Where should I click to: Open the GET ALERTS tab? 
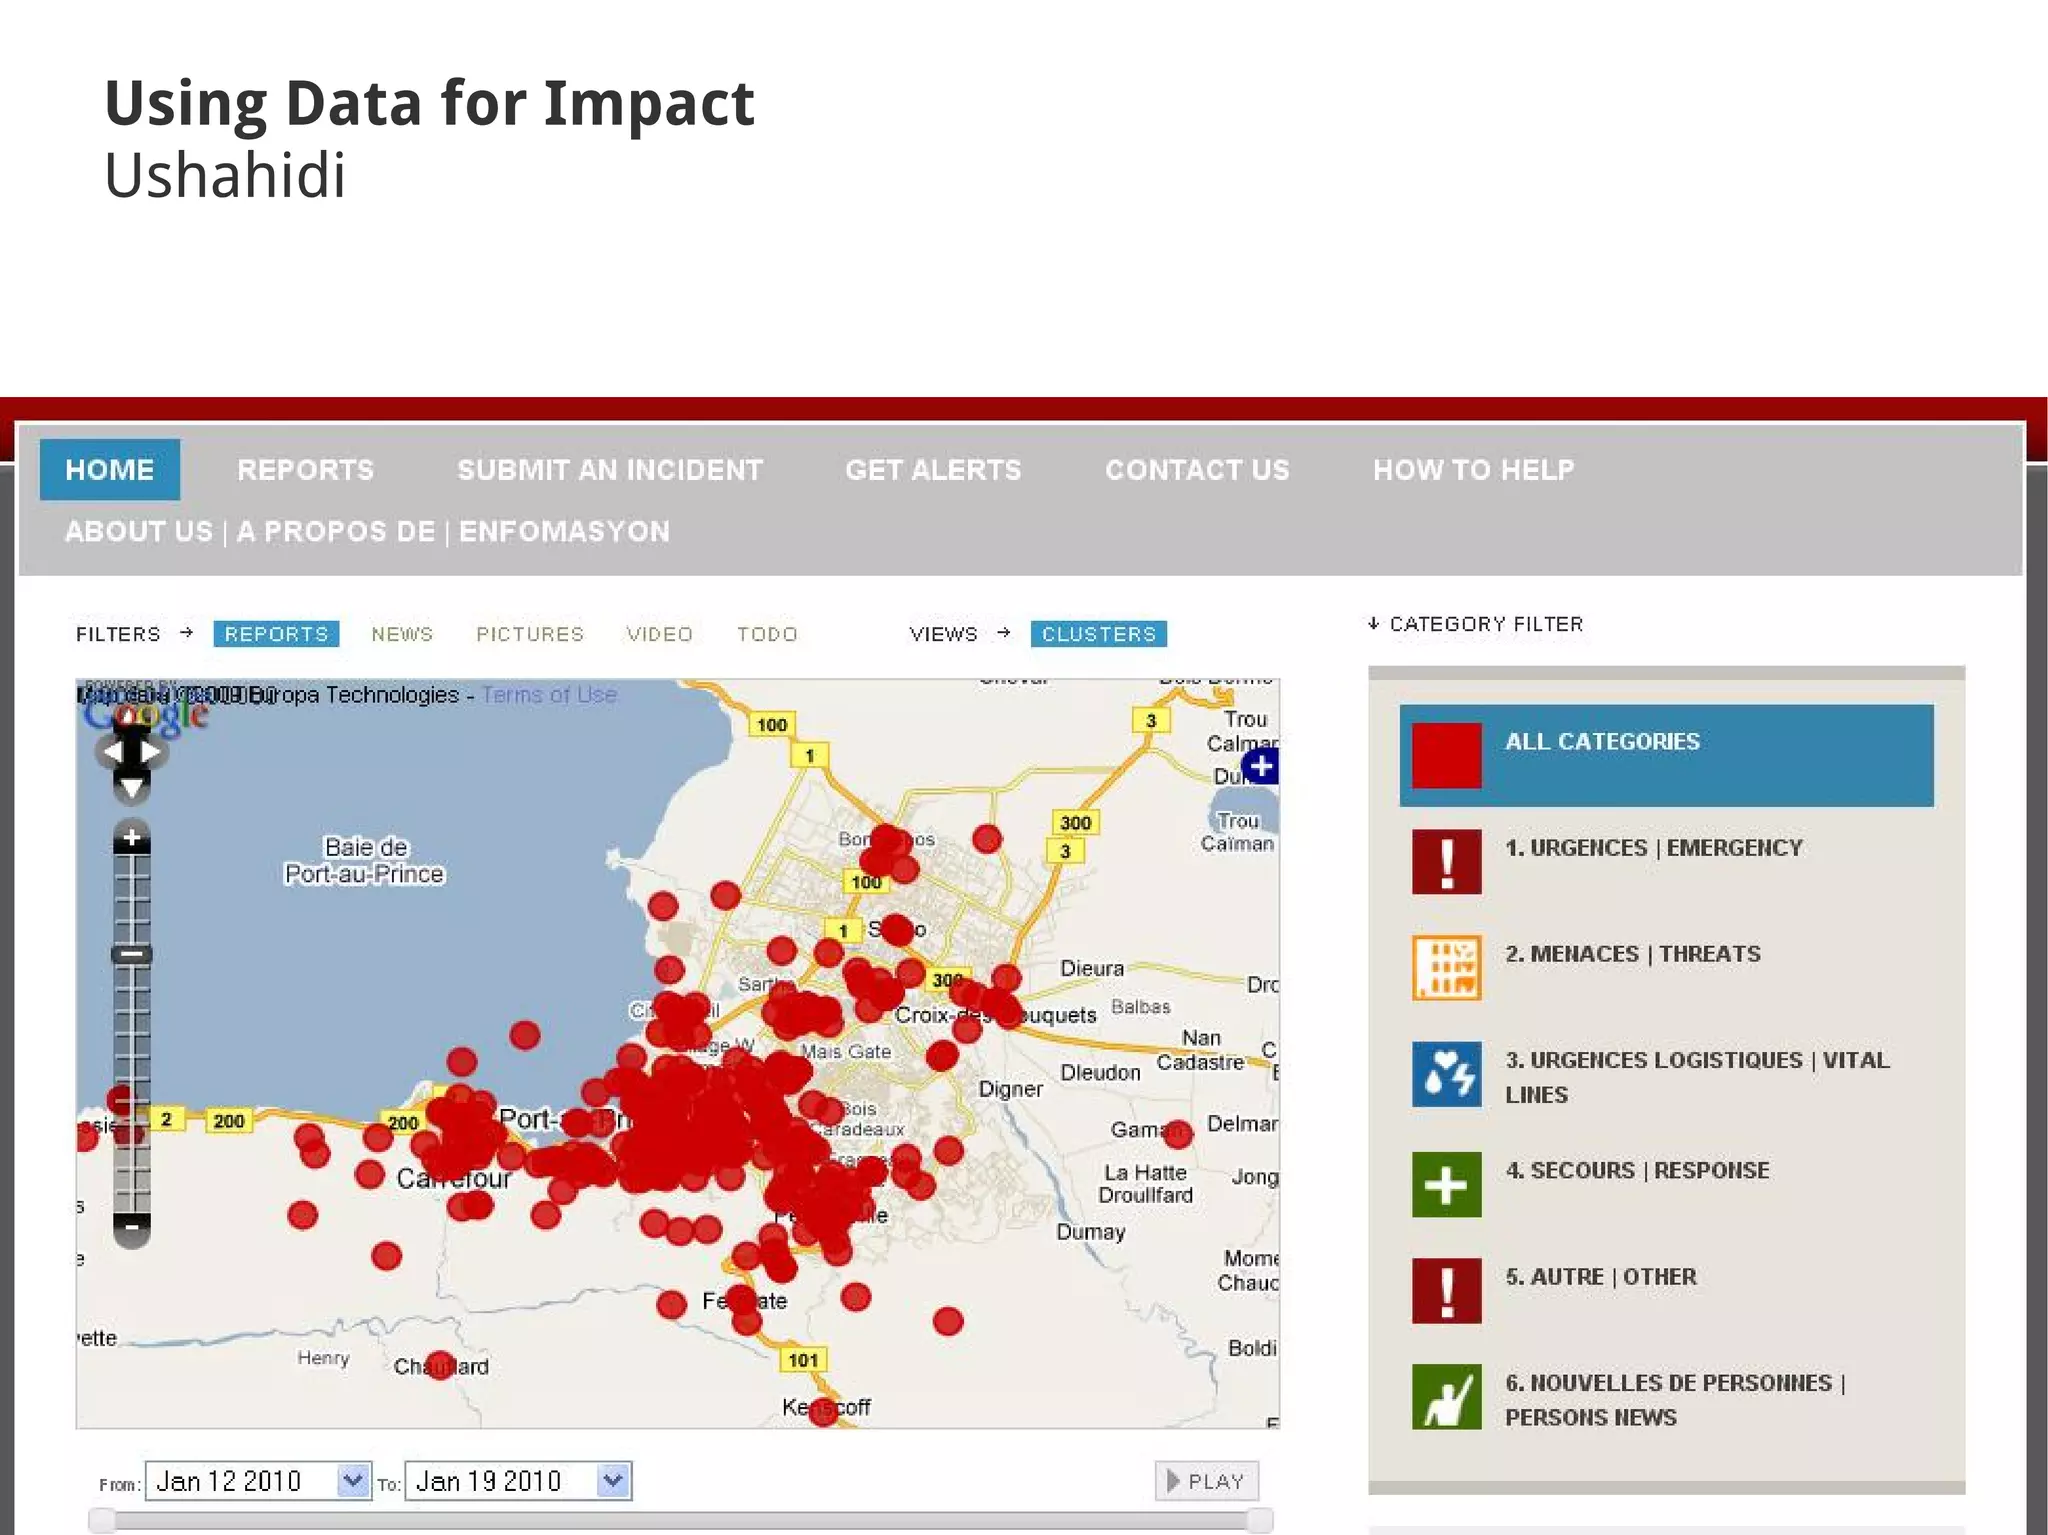click(933, 470)
